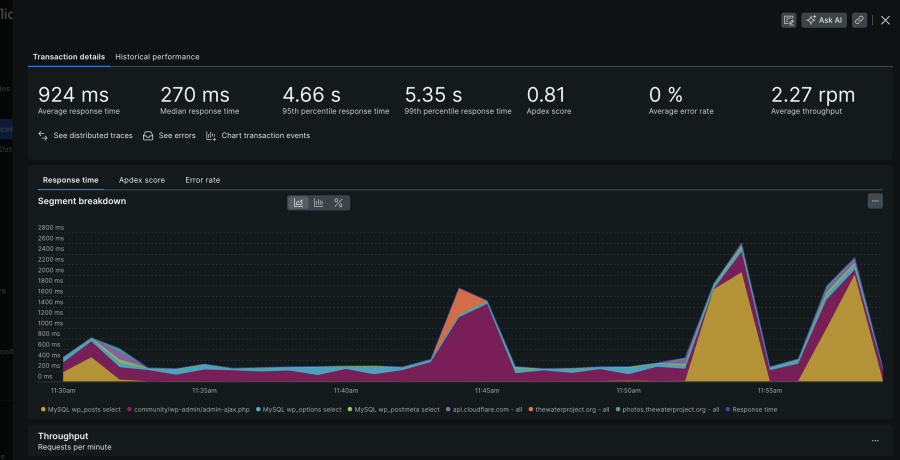This screenshot has width=900, height=460.
Task: Click Chart transaction events link
Action: pyautogui.click(x=265, y=136)
